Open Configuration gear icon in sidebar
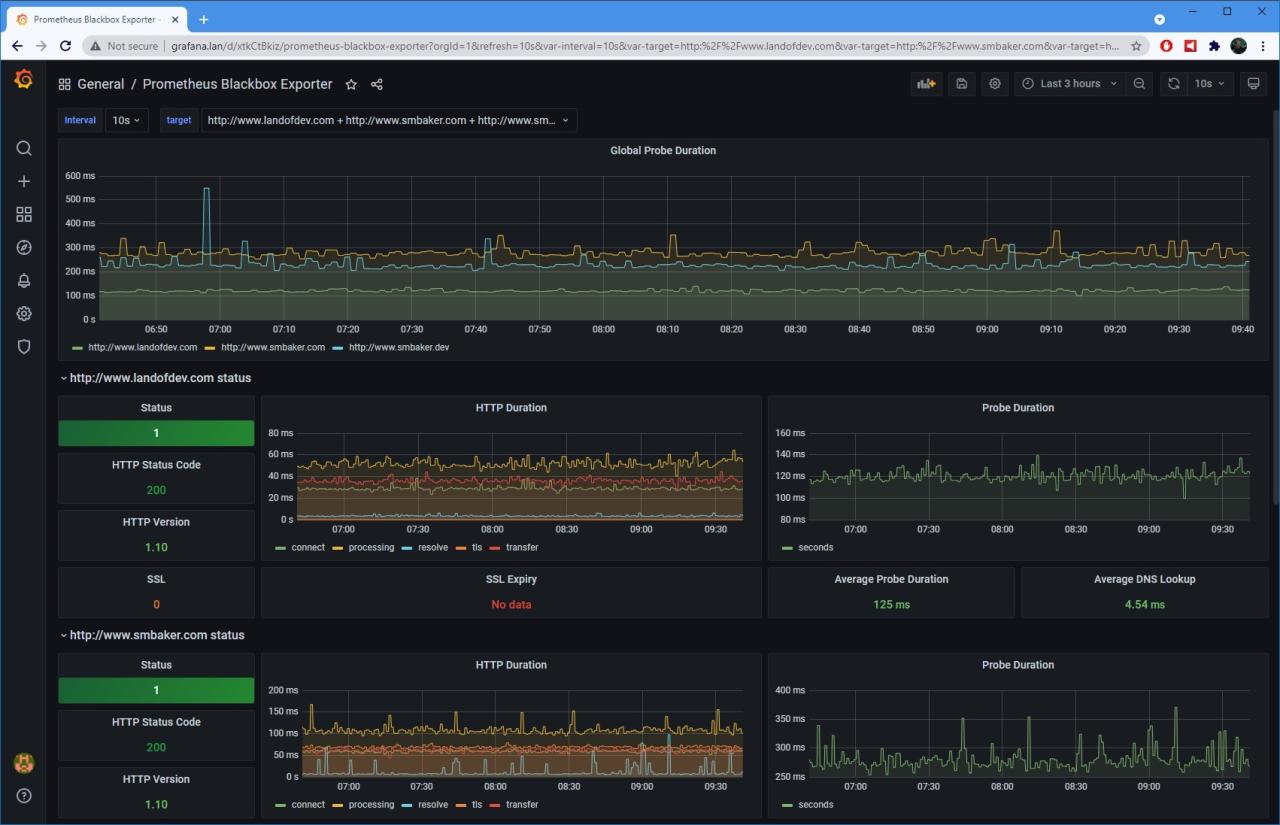This screenshot has height=825, width=1280. click(24, 313)
